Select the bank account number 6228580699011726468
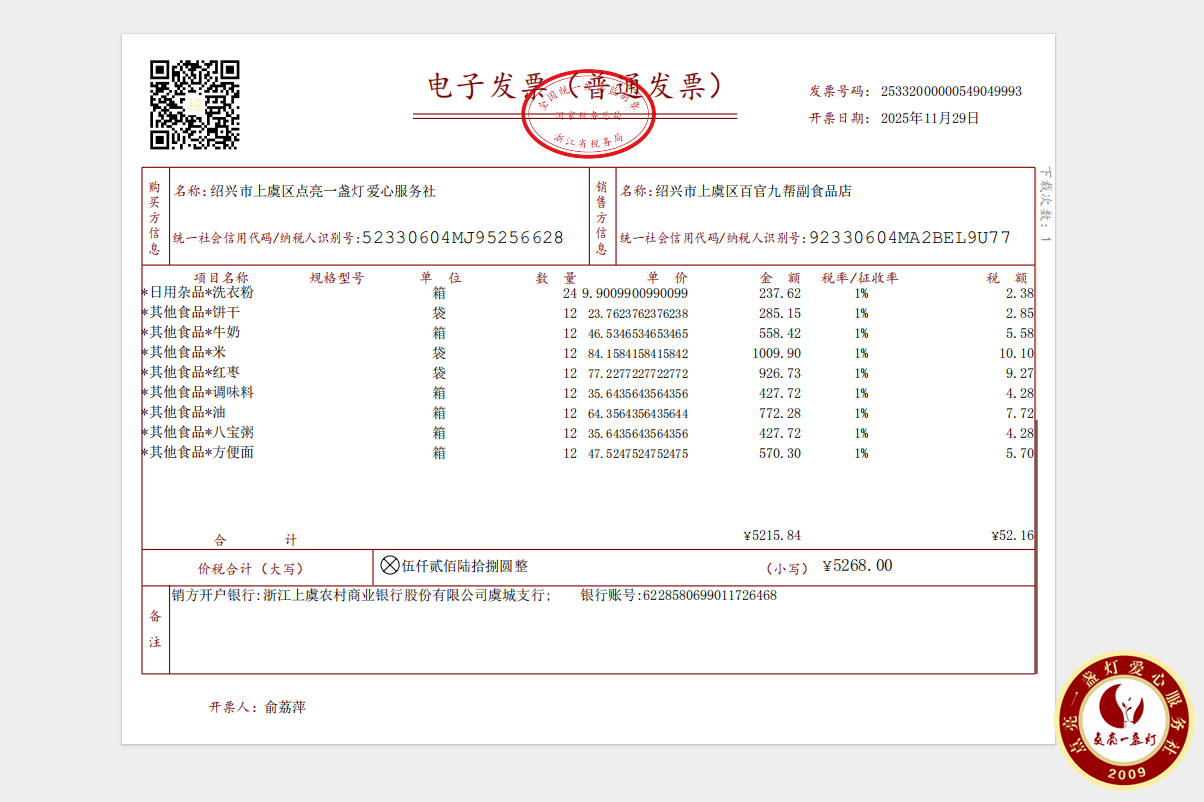1204x802 pixels. pos(708,595)
